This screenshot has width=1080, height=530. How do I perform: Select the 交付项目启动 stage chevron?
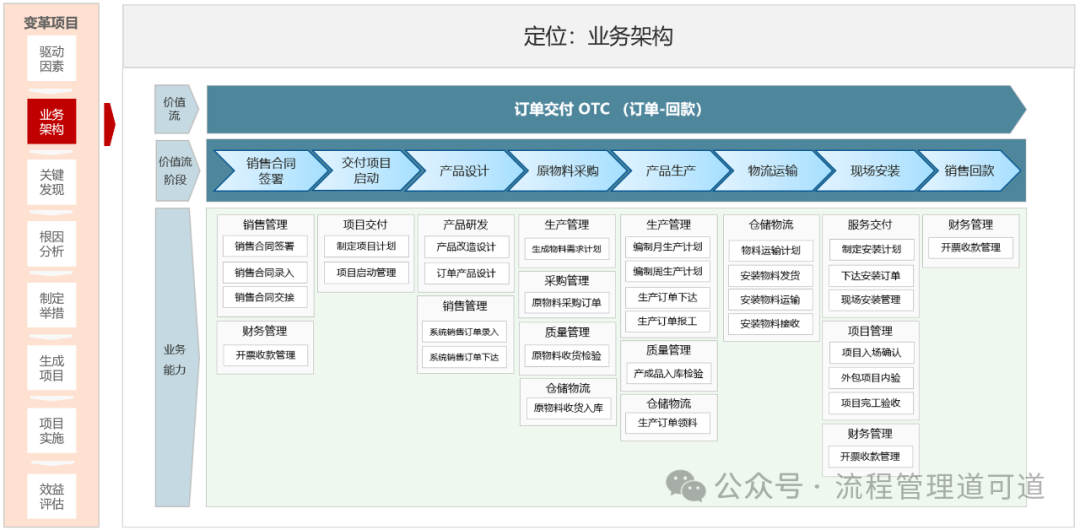point(366,170)
